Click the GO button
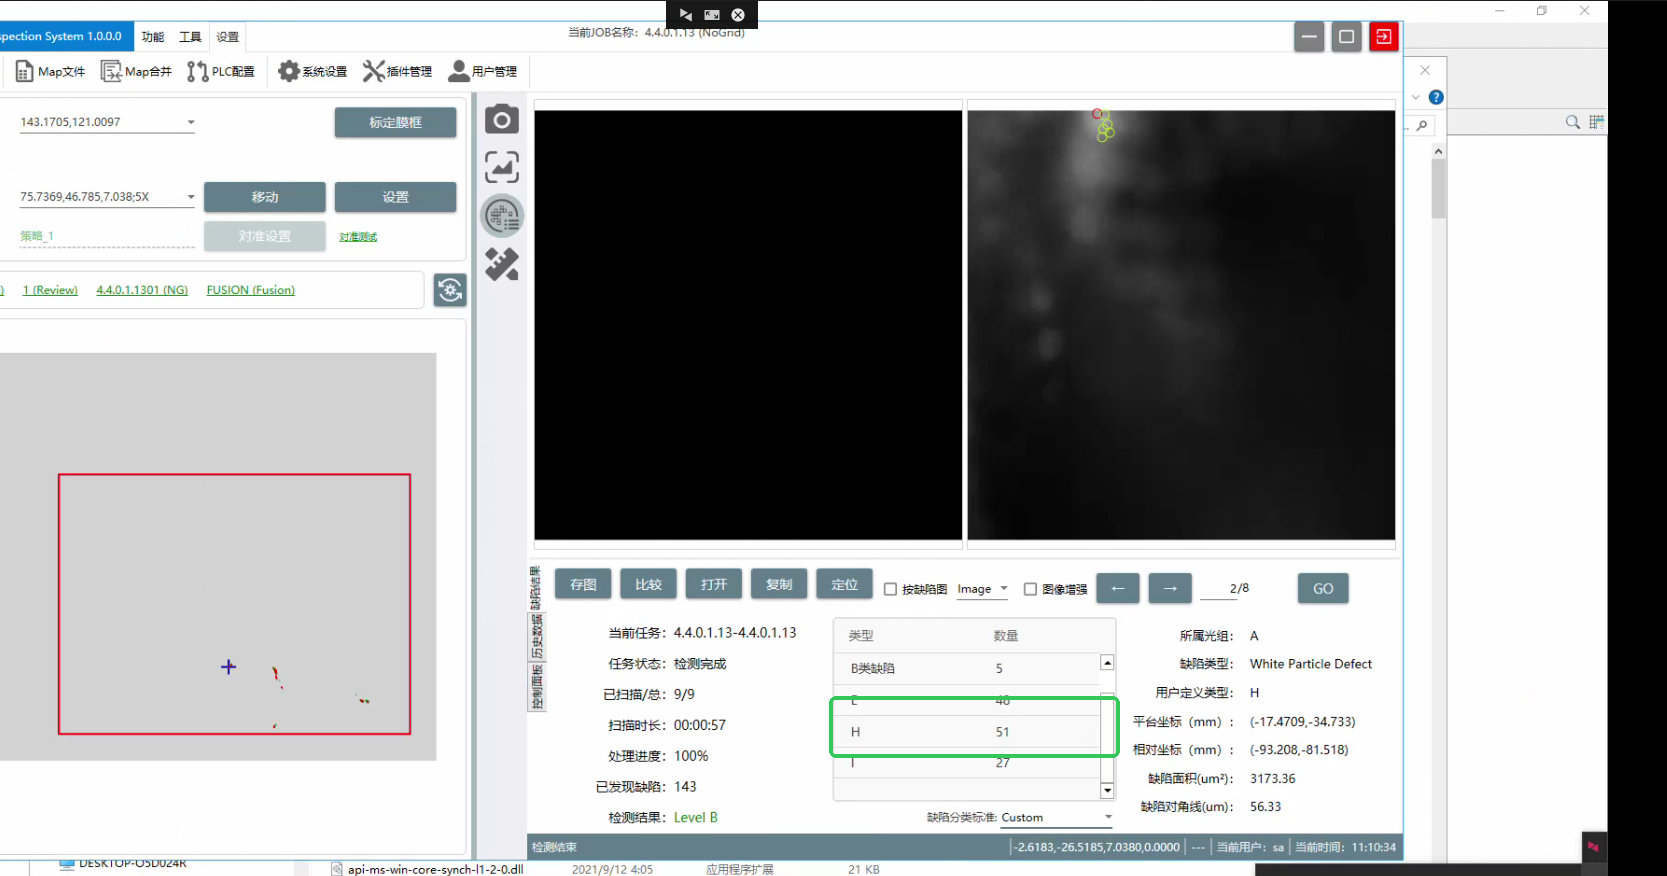Image resolution: width=1667 pixels, height=876 pixels. (1323, 588)
